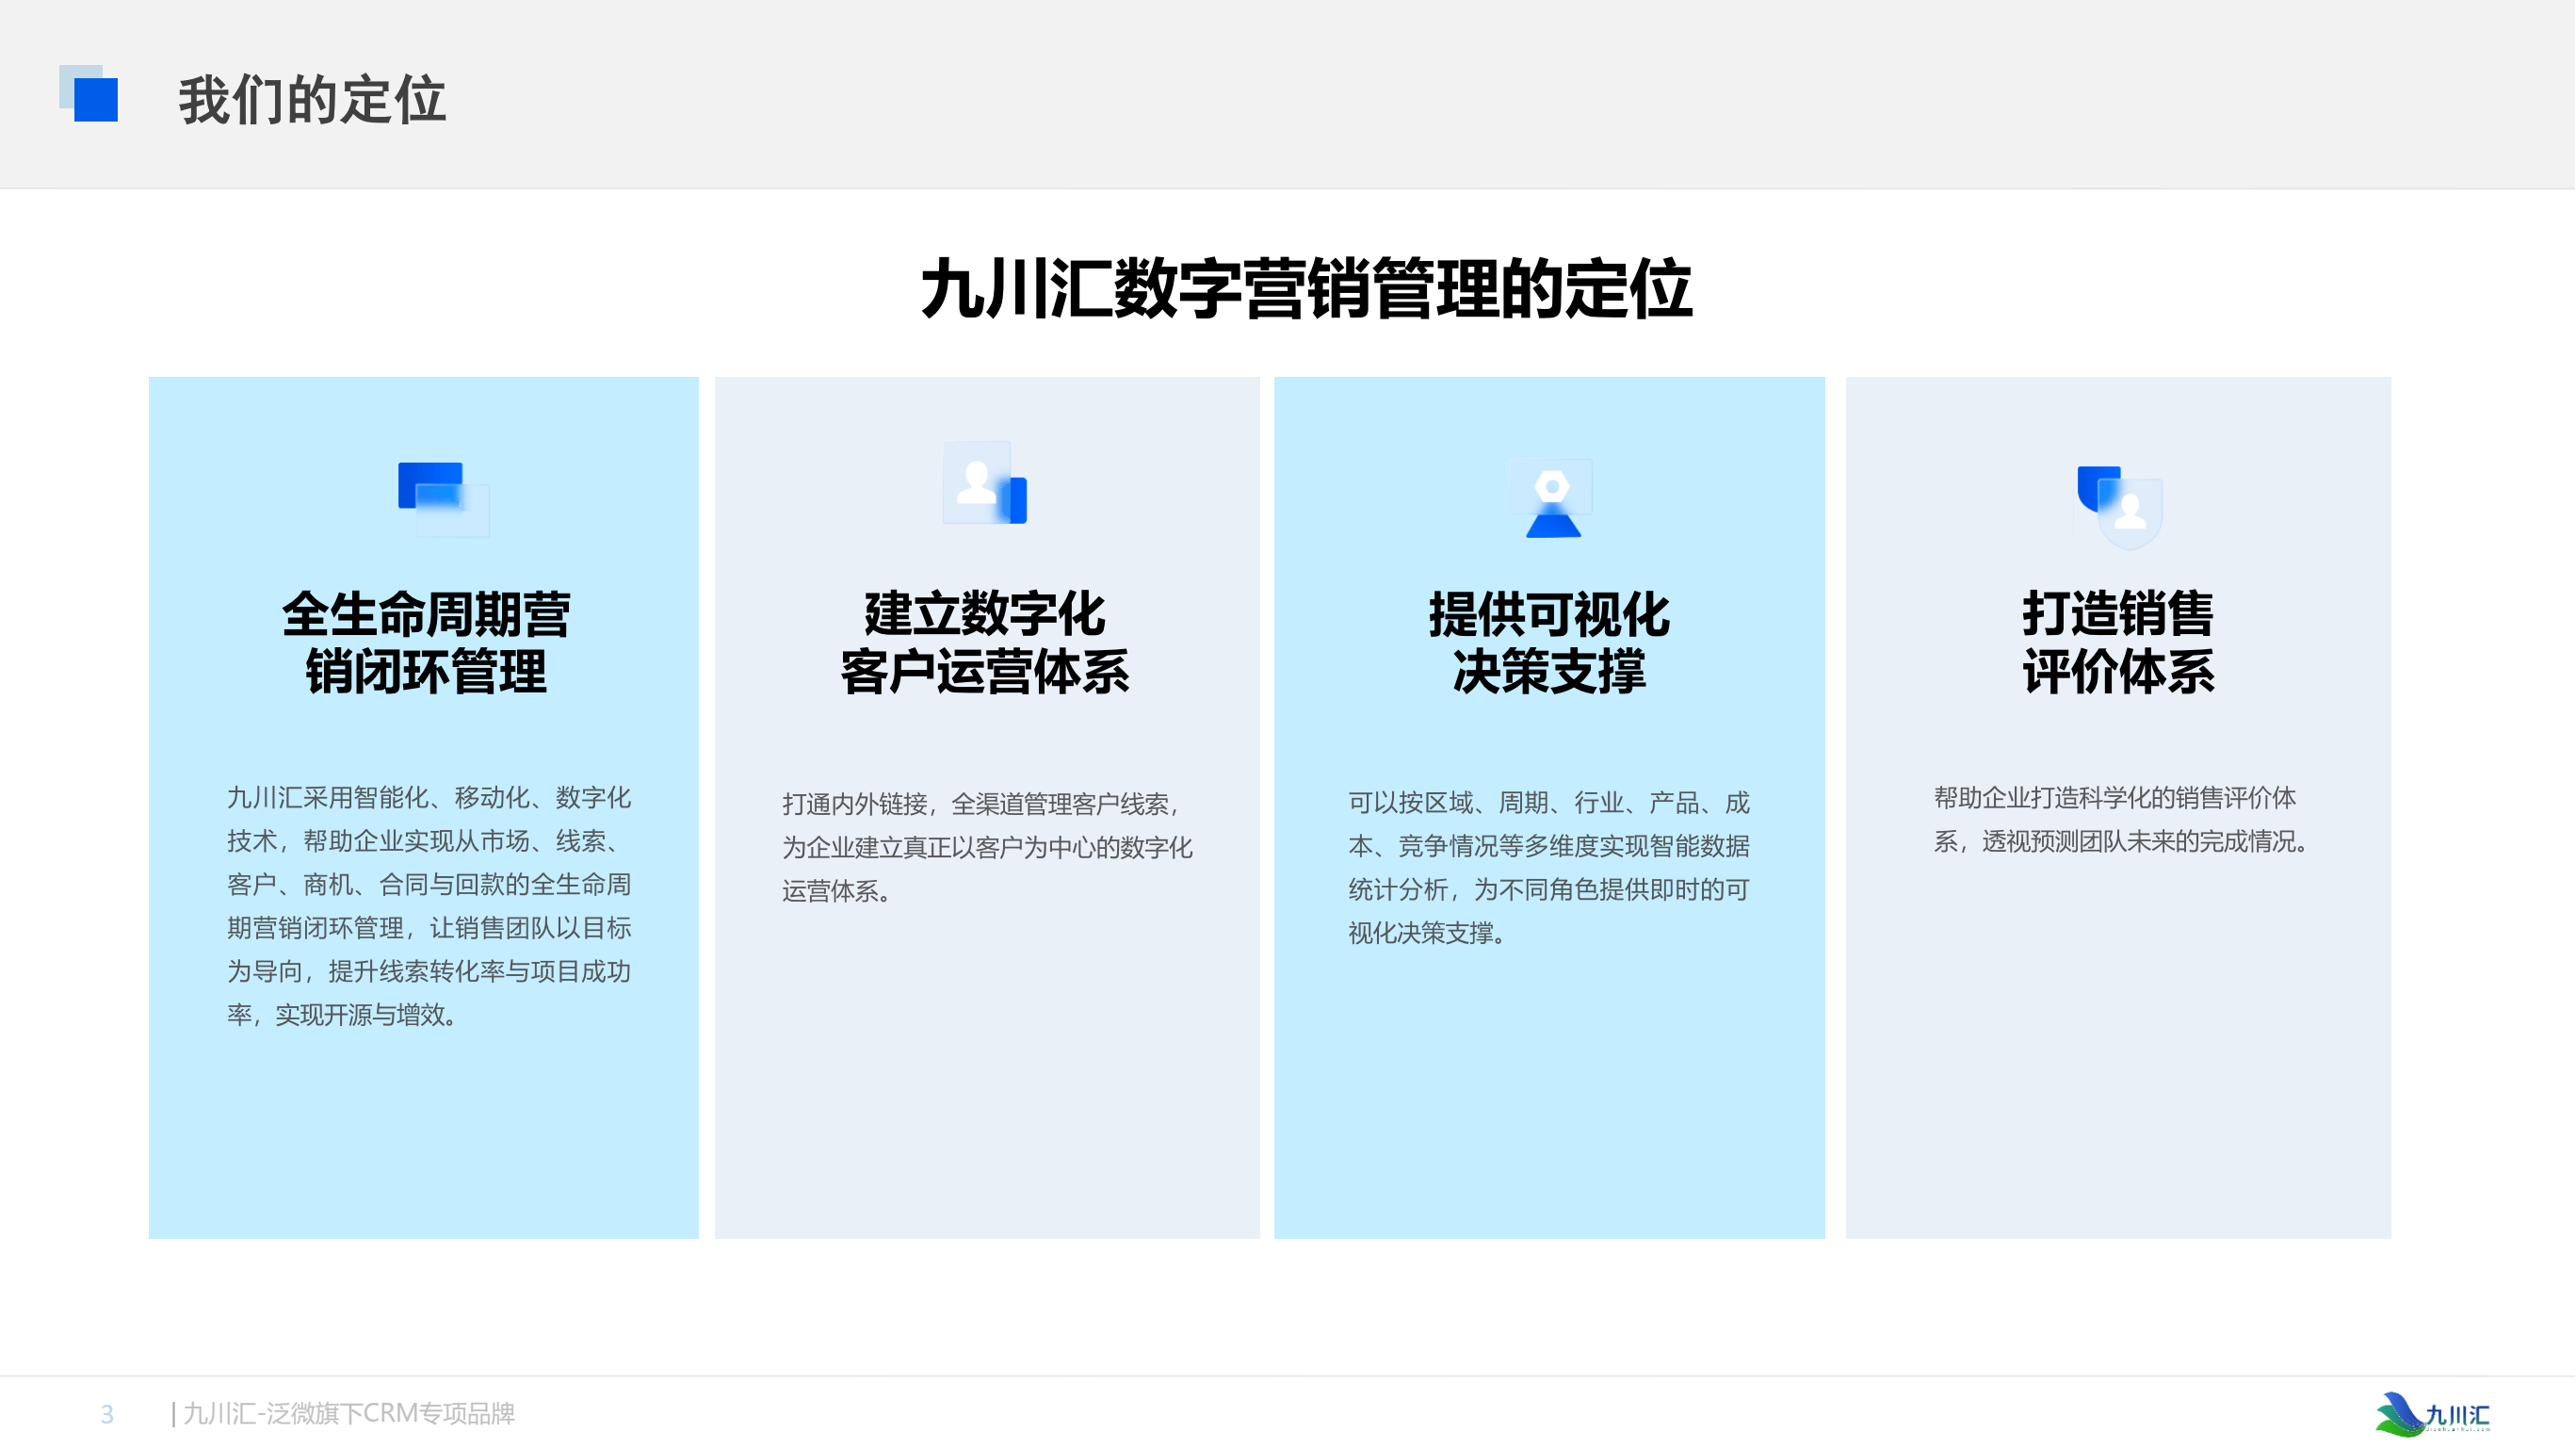The width and height of the screenshot is (2576, 1449).
Task: Click the page number 3 in the footer
Action: (107, 1414)
